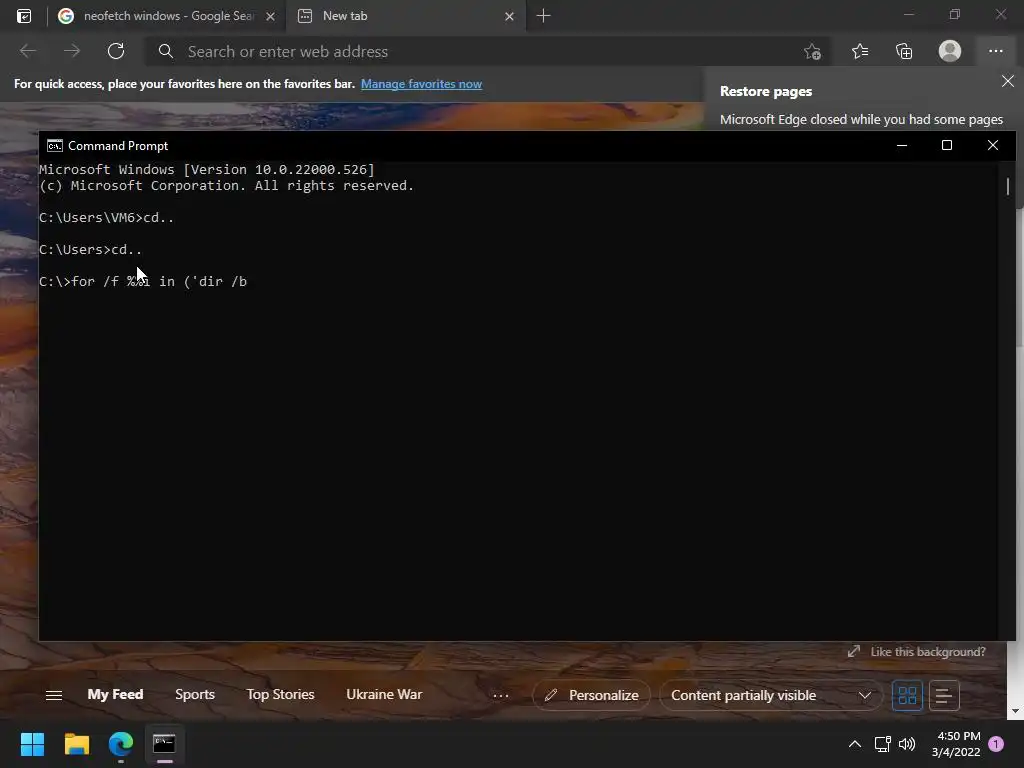Minimize the Command Prompt window
The width and height of the screenshot is (1024, 768).
(x=902, y=145)
